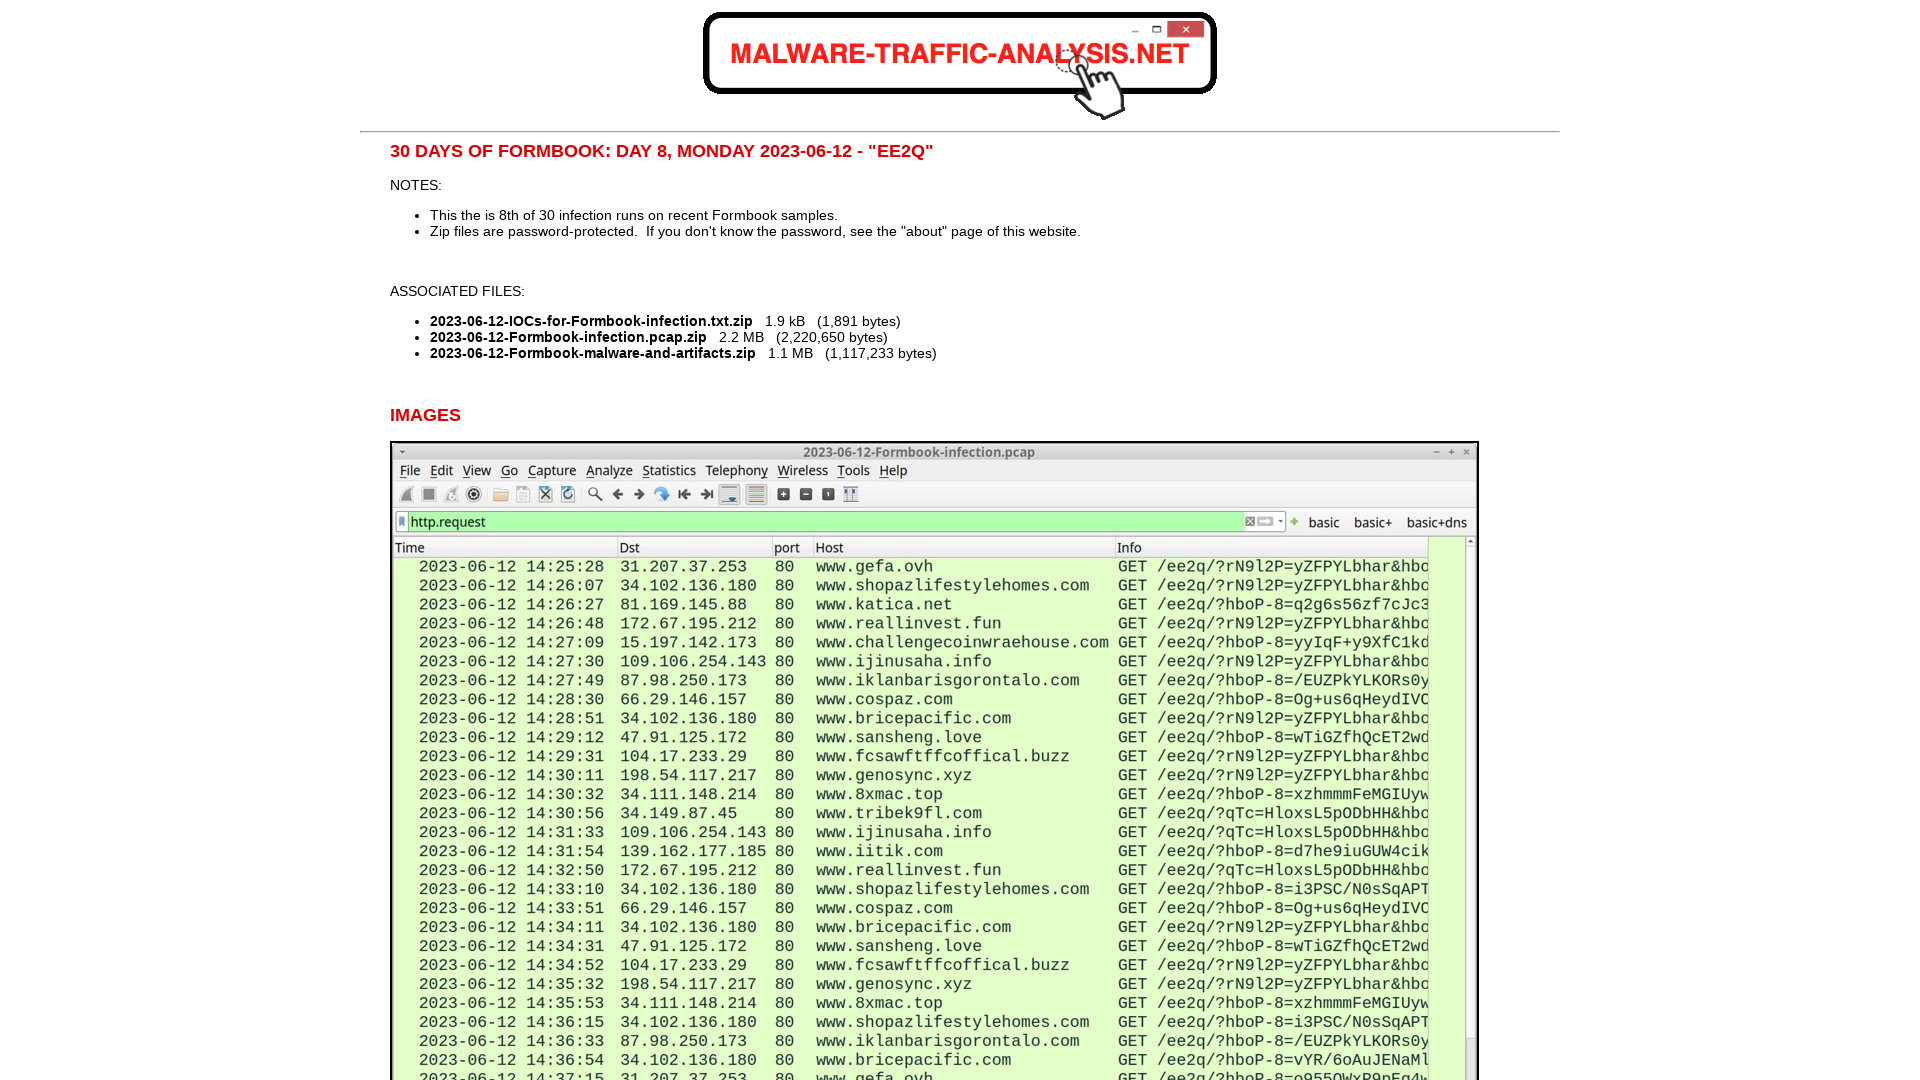Click the Malware-Traffic-Analysis.net logo banner
Screen dimensions: 1920x1080
pos(960,64)
